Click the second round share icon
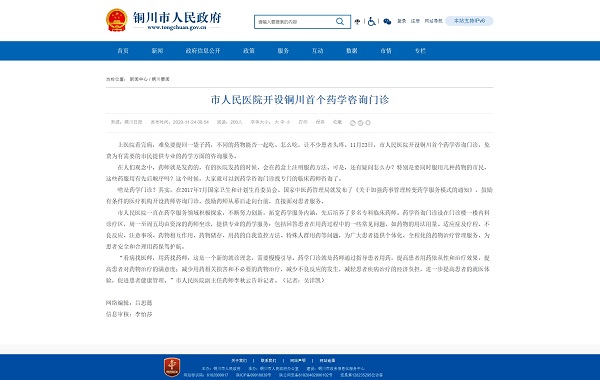The width and height of the screenshot is (600, 380). (x=360, y=123)
